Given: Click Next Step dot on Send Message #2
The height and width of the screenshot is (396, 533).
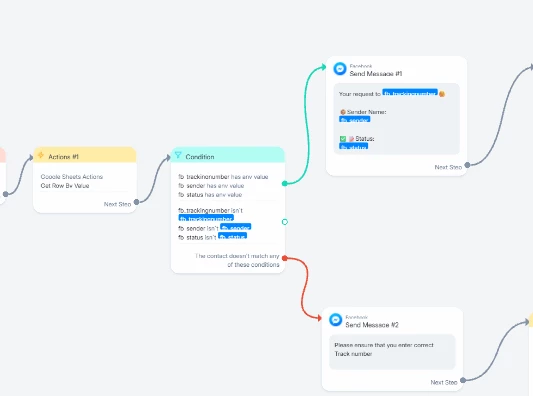Looking at the screenshot, I should [463, 380].
